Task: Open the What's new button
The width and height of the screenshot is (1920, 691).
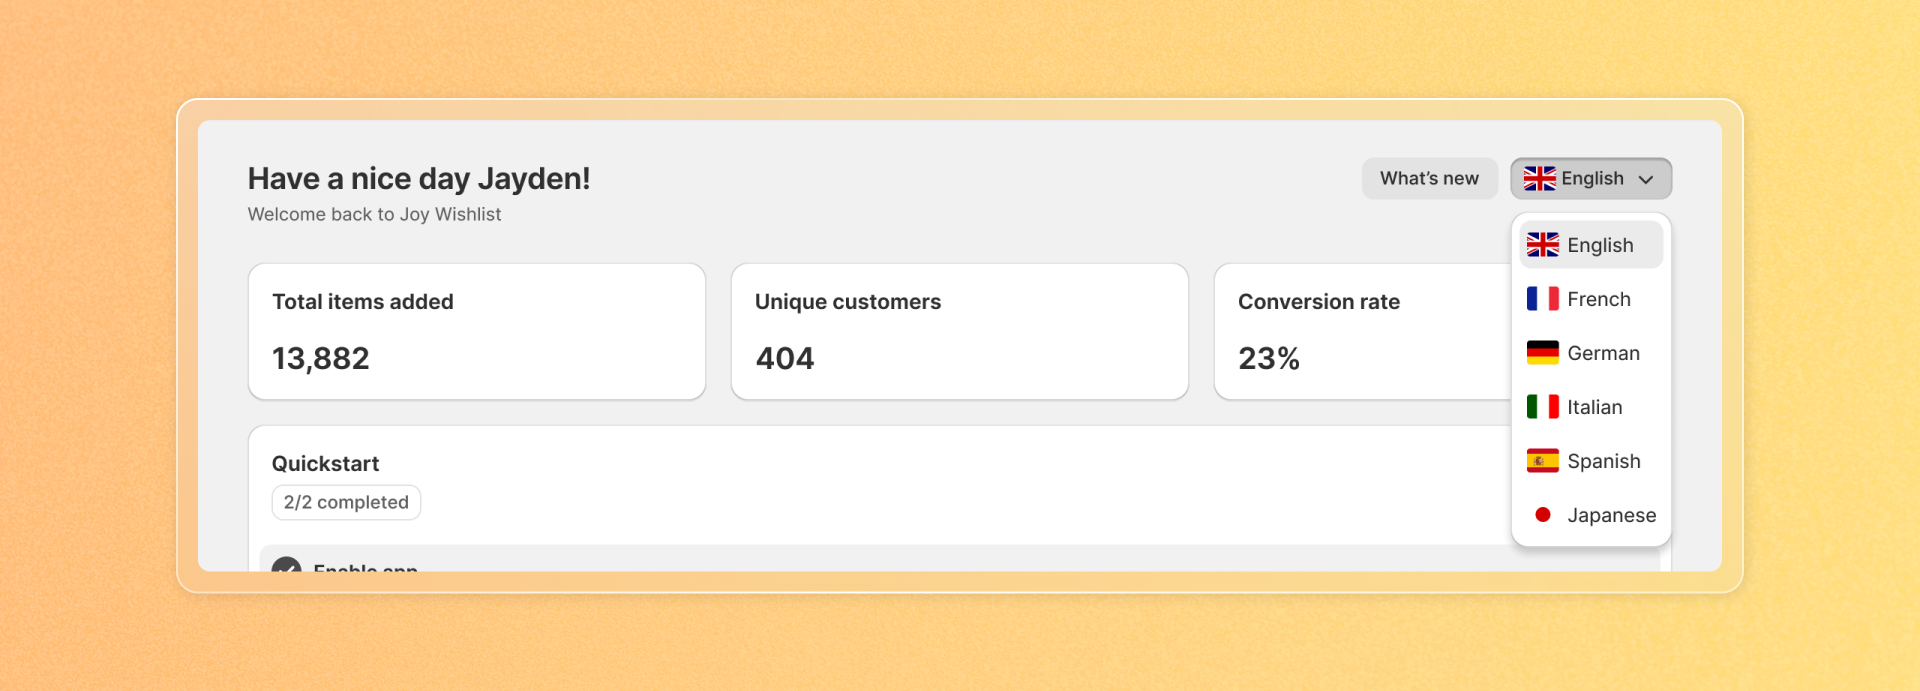Action: point(1429,179)
